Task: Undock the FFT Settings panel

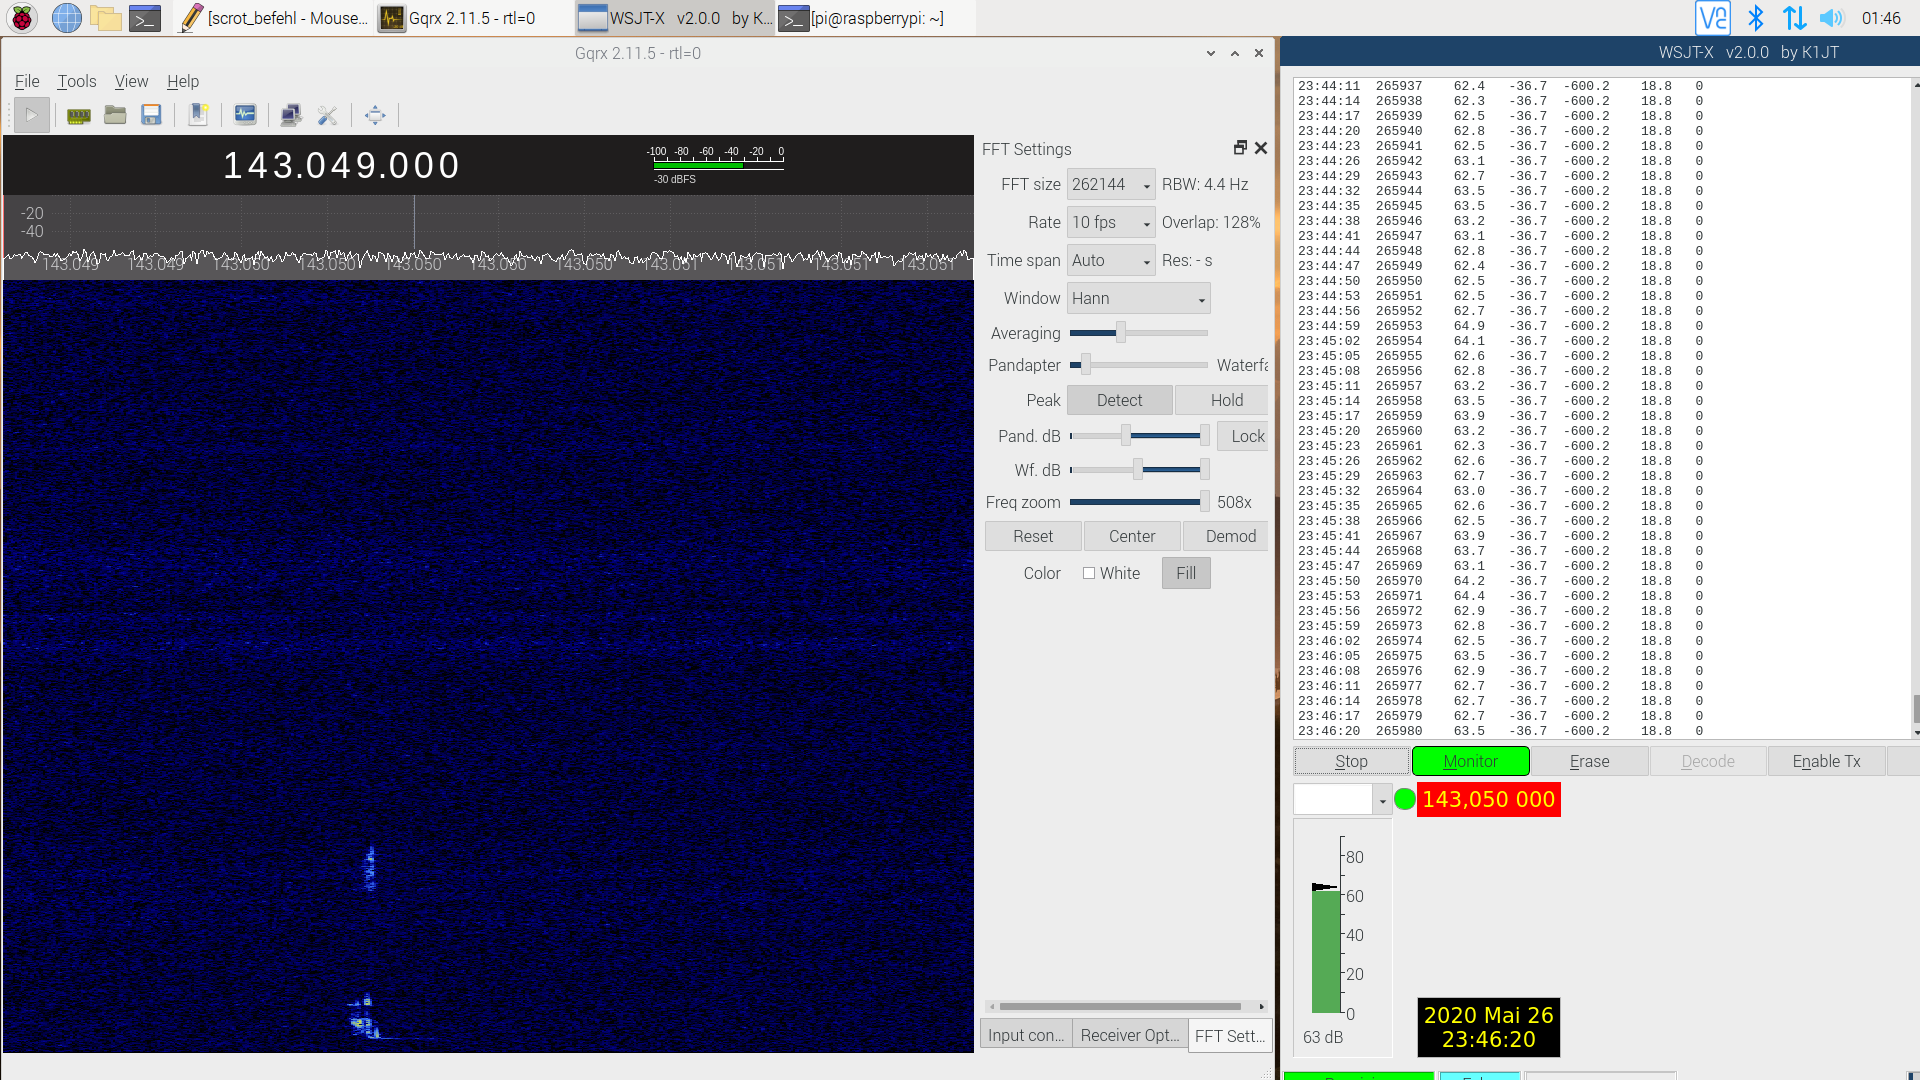Action: [1240, 148]
